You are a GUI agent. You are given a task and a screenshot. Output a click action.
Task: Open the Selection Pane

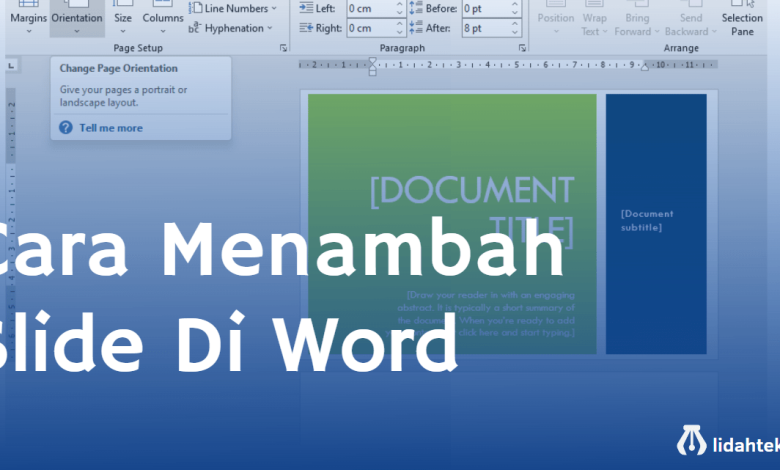[x=742, y=18]
